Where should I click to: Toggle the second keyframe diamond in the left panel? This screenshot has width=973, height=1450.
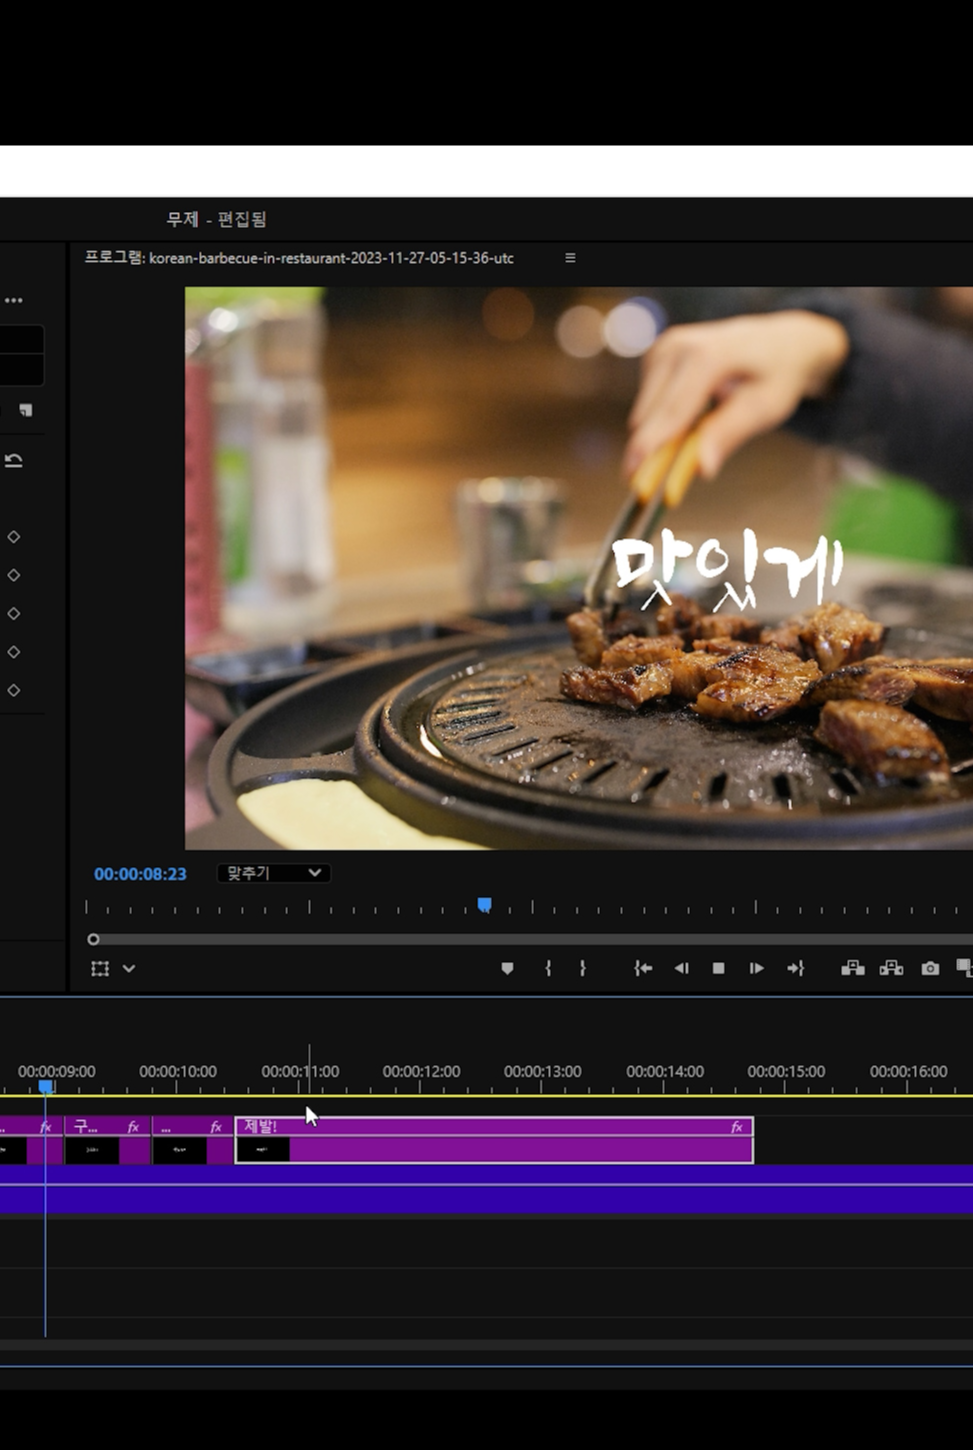point(14,575)
